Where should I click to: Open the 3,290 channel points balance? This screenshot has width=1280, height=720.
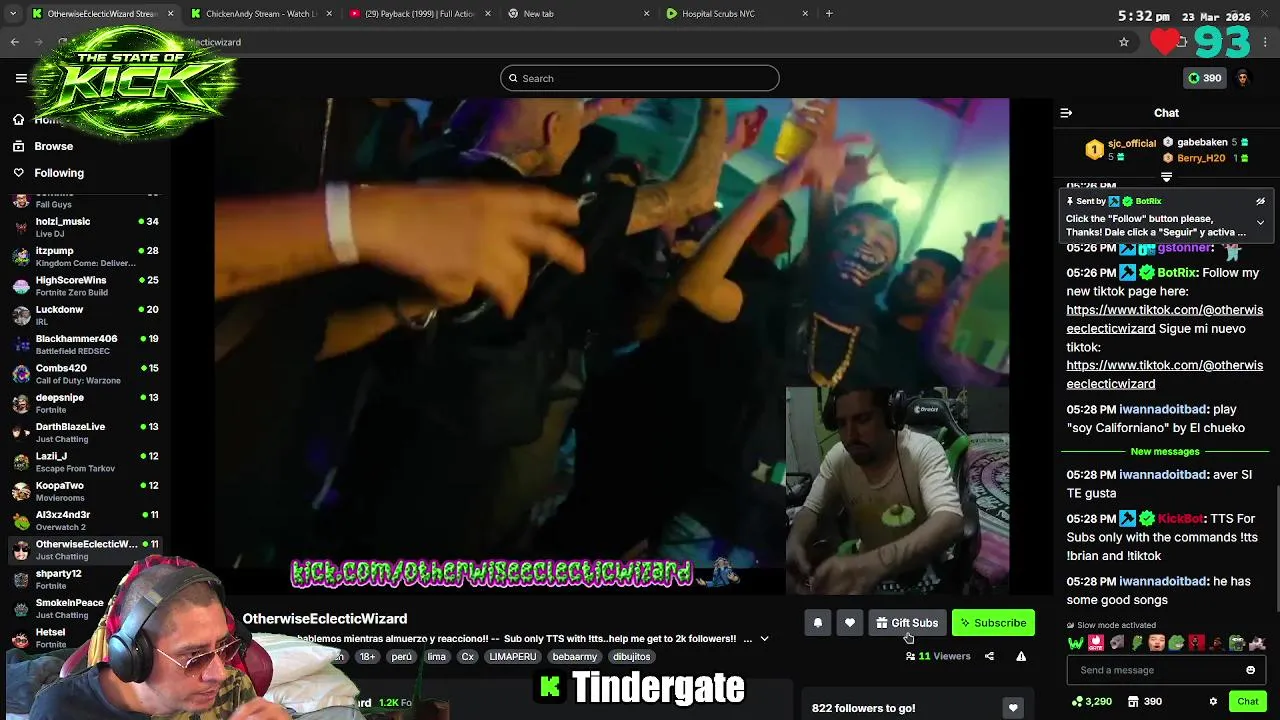pyautogui.click(x=1091, y=701)
